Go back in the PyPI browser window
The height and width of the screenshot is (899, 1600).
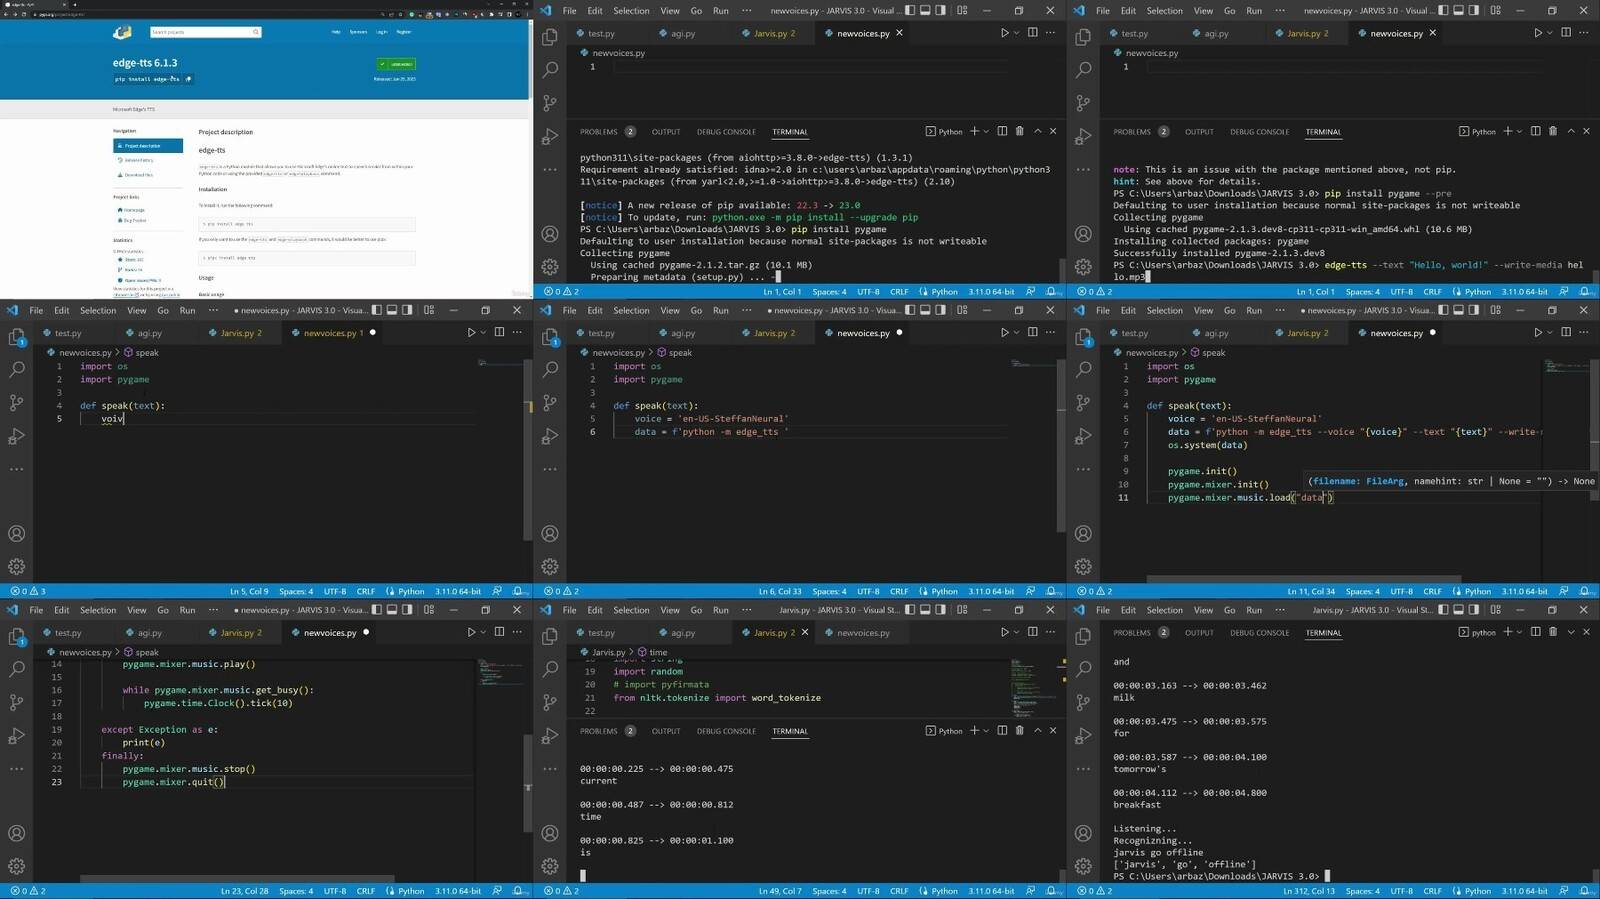[x=5, y=15]
